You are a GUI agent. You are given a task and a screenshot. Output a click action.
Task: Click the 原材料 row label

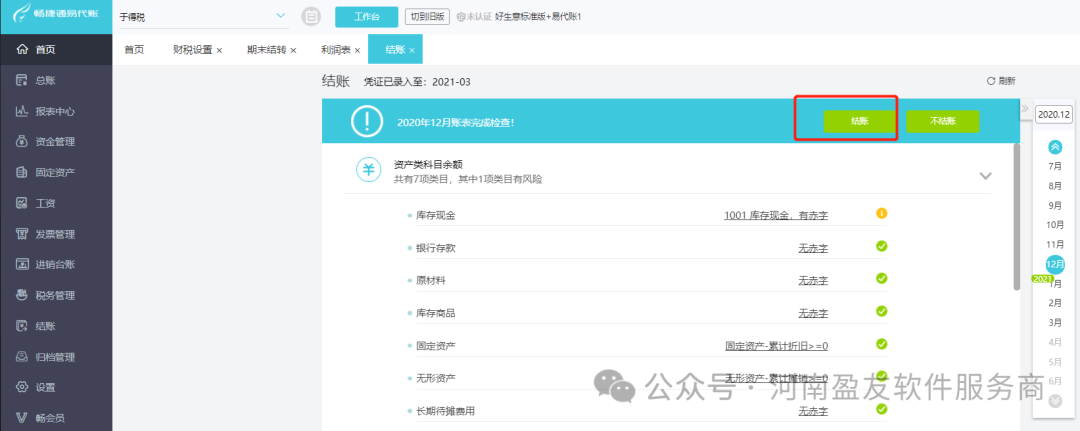pyautogui.click(x=430, y=281)
